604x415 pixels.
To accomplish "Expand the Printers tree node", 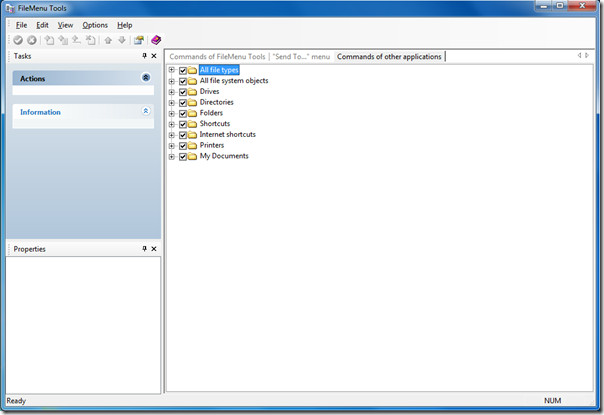I will 172,146.
